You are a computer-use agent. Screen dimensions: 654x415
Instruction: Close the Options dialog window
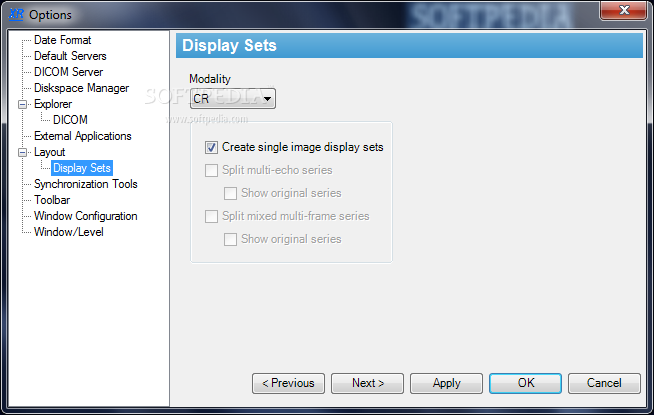point(624,10)
